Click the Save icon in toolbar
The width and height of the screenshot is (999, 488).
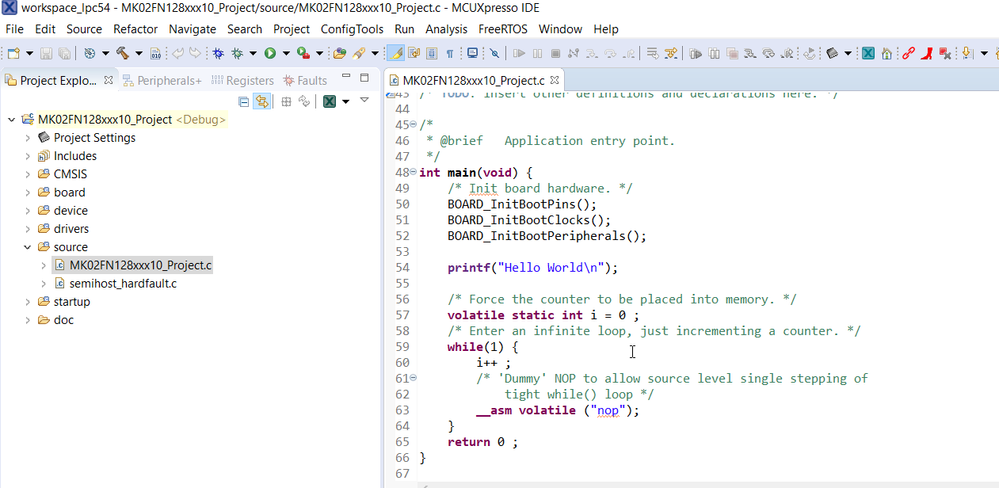47,54
